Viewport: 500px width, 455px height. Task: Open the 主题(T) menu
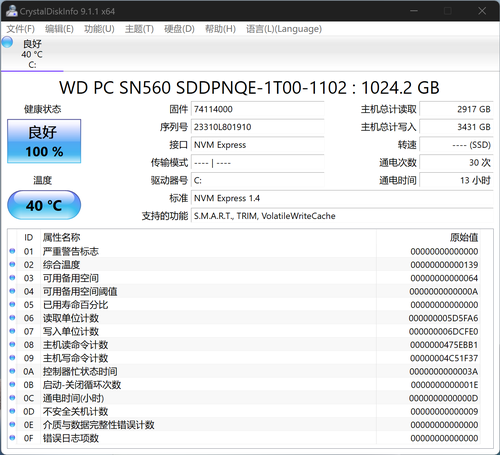[x=139, y=29]
